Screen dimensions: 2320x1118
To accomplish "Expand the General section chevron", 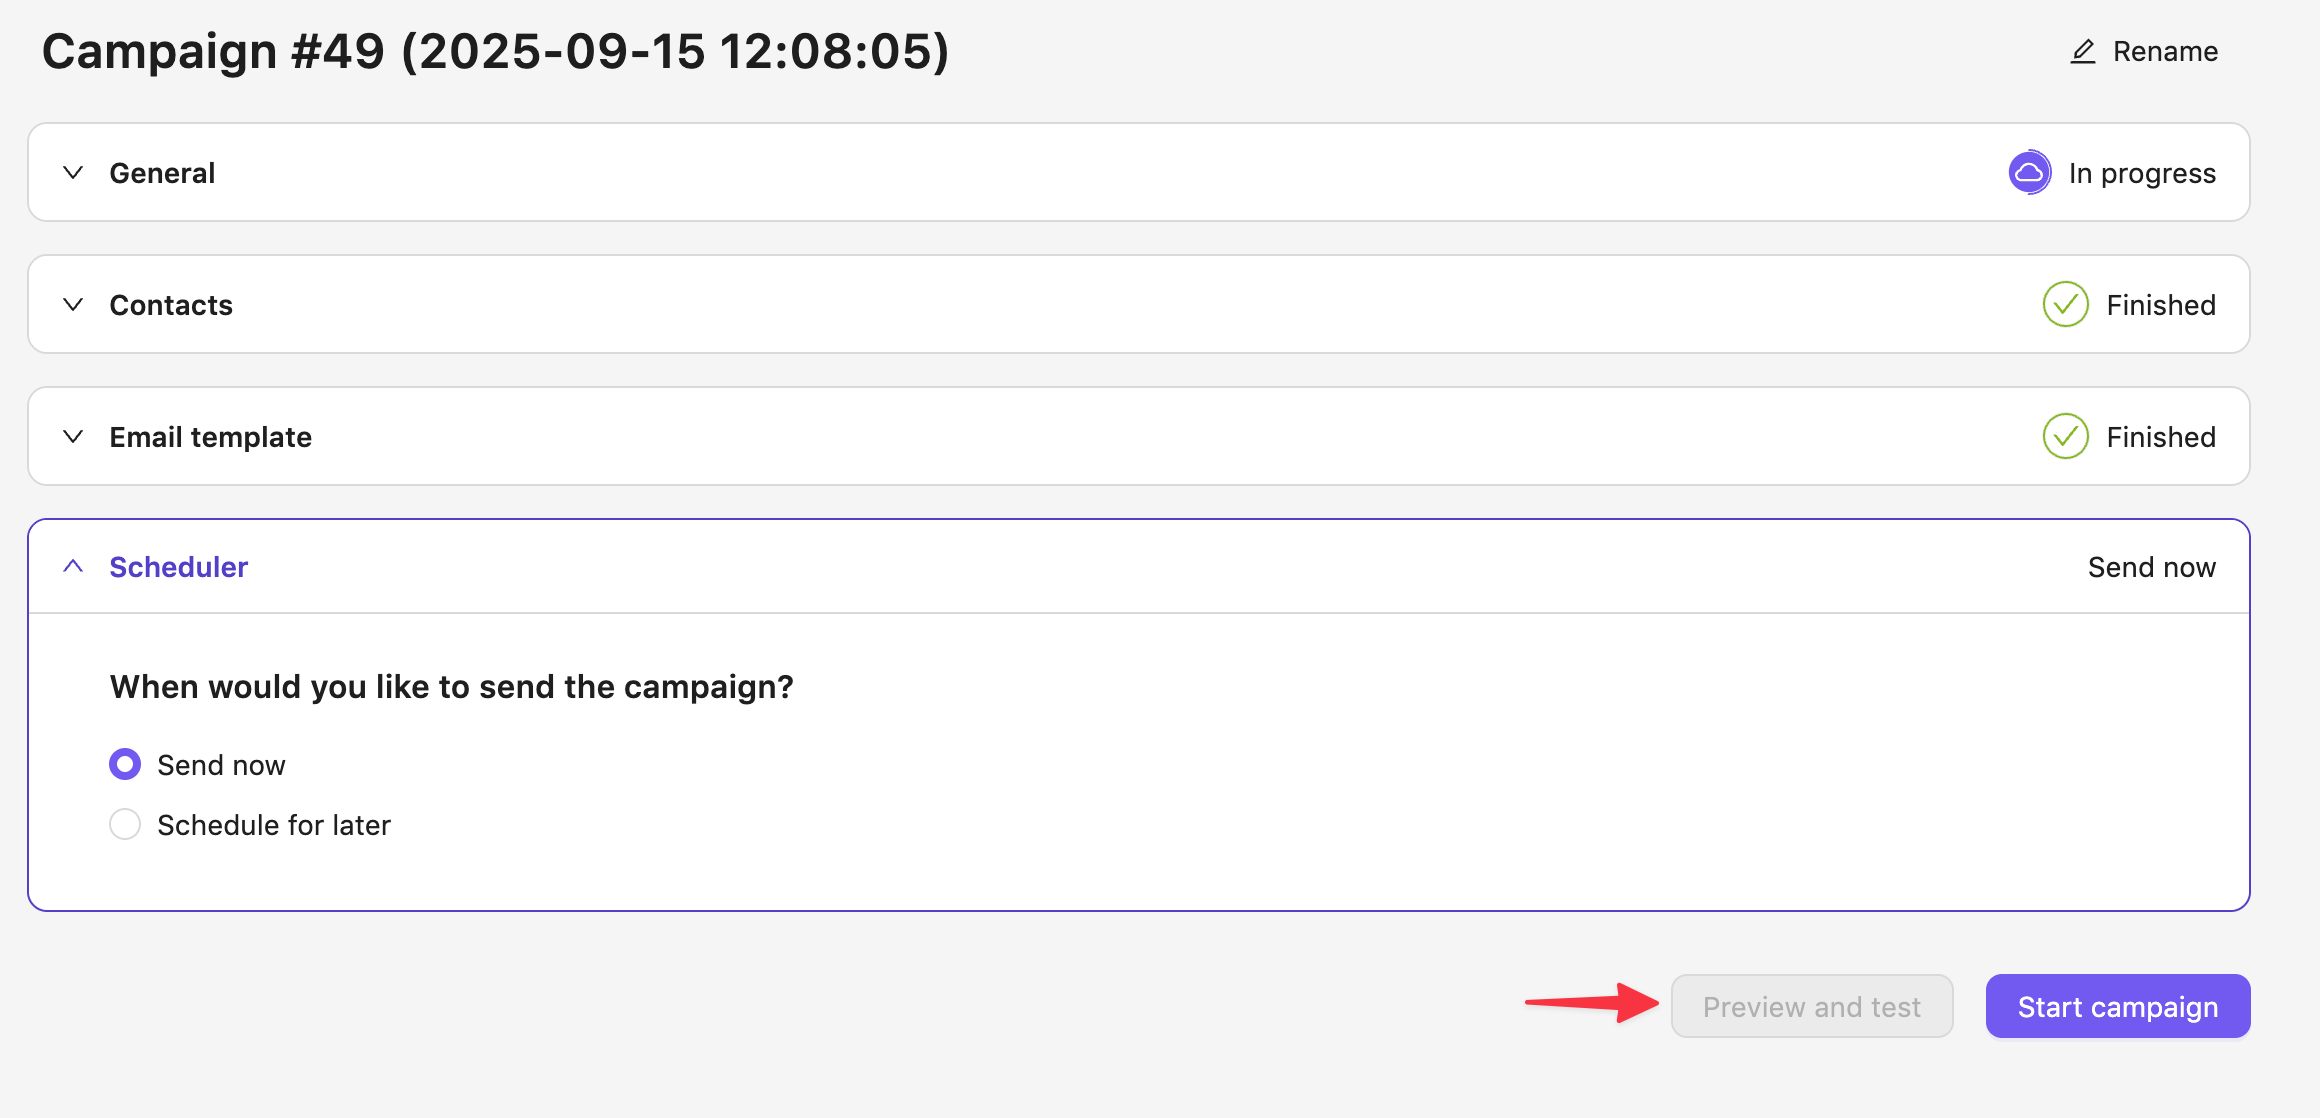I will click(73, 173).
